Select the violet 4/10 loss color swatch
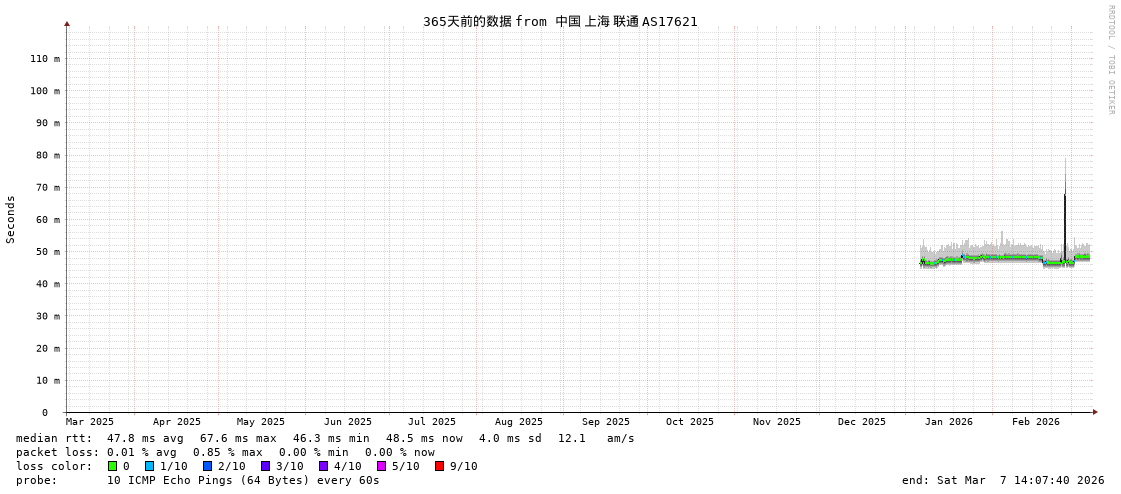Image resolution: width=1121 pixels, height=494 pixels. point(323,466)
